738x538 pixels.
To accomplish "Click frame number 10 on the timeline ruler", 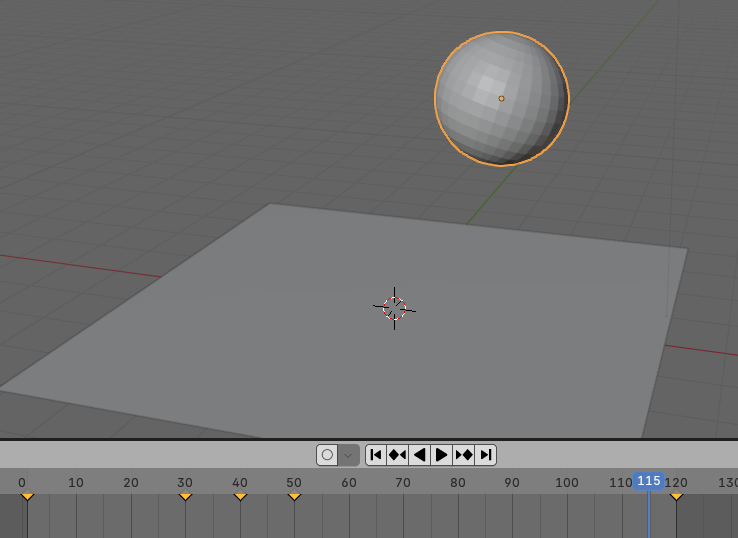I will 76,482.
